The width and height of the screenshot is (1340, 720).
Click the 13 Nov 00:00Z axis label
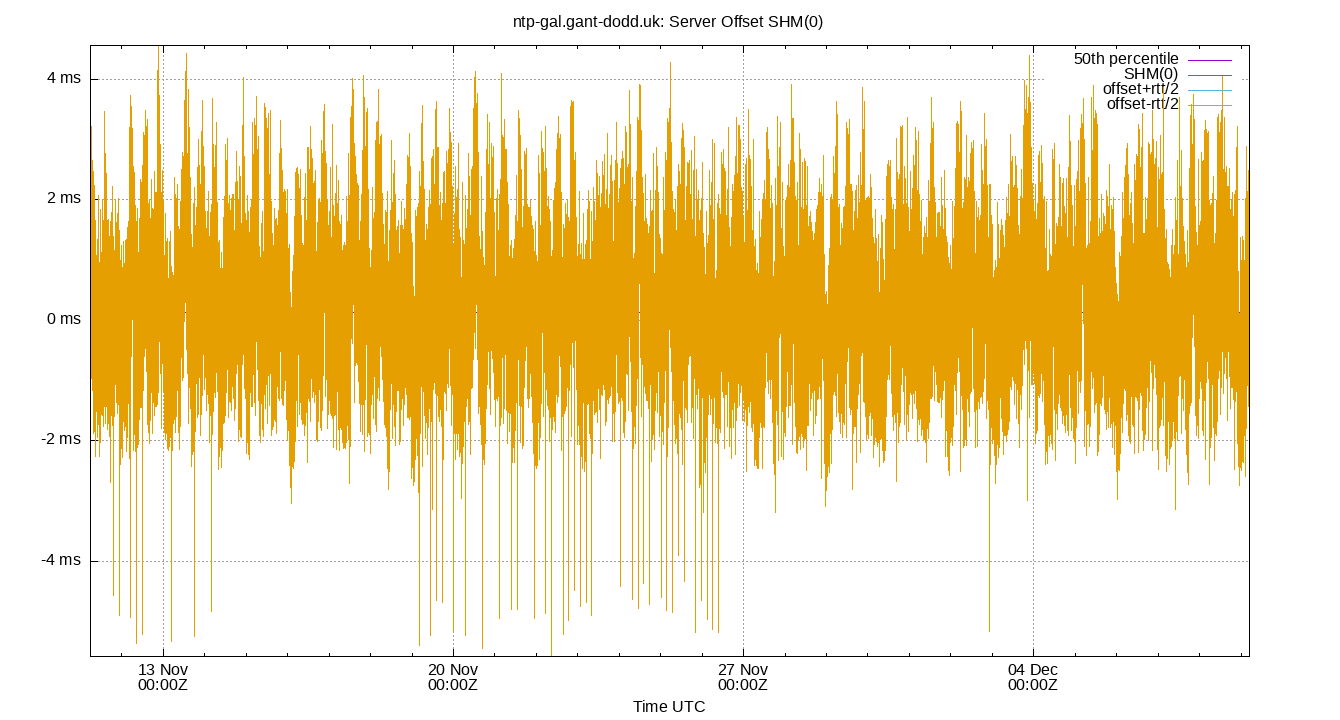click(161, 677)
